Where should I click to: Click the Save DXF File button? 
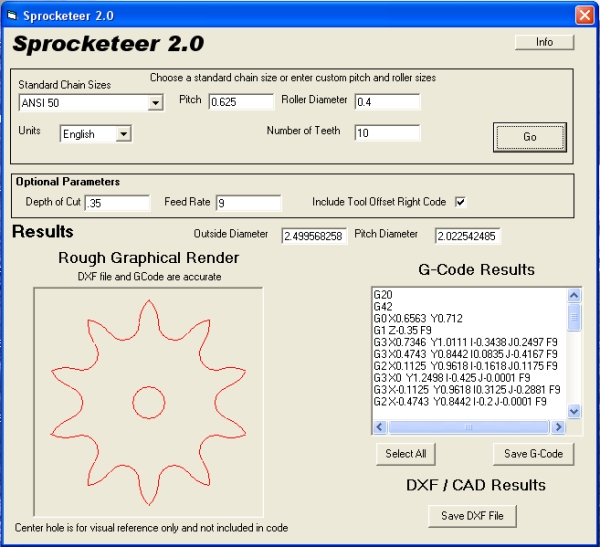tap(473, 516)
